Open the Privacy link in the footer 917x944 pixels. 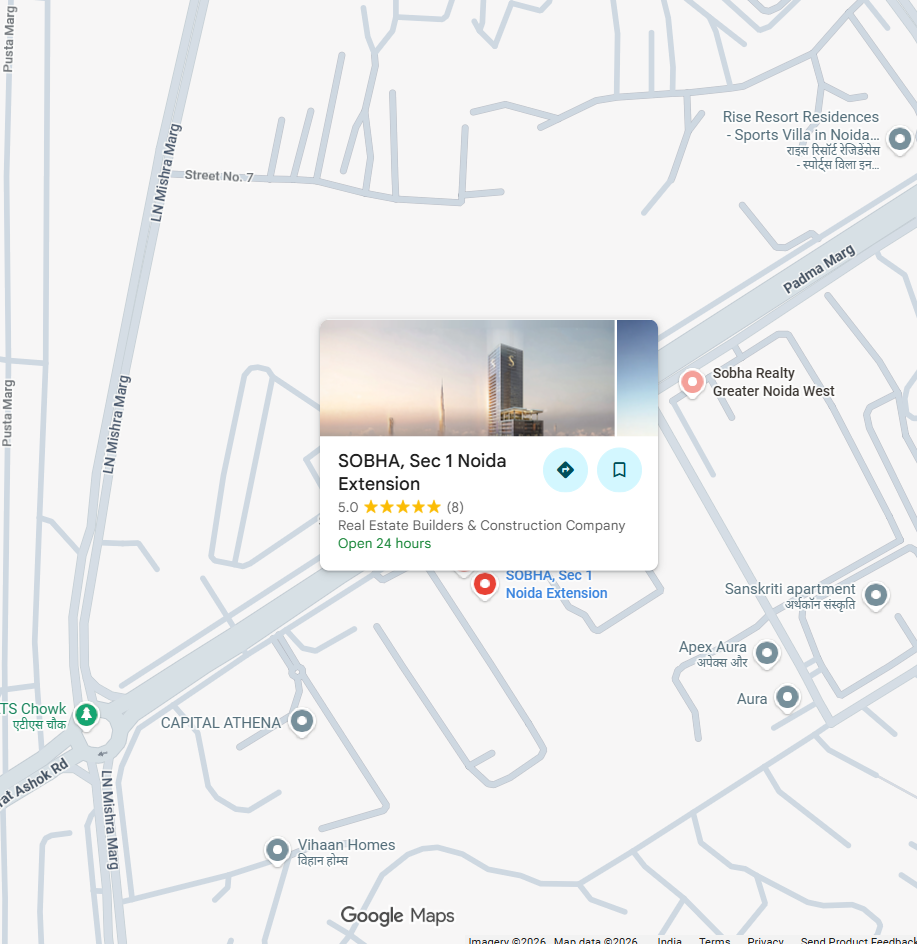pyautogui.click(x=765, y=940)
